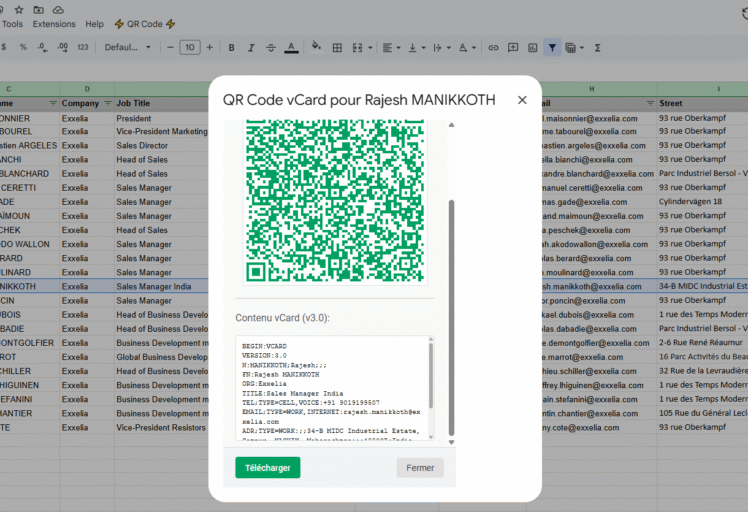The height and width of the screenshot is (512, 748).
Task: Select column D header
Action: coord(87,89)
